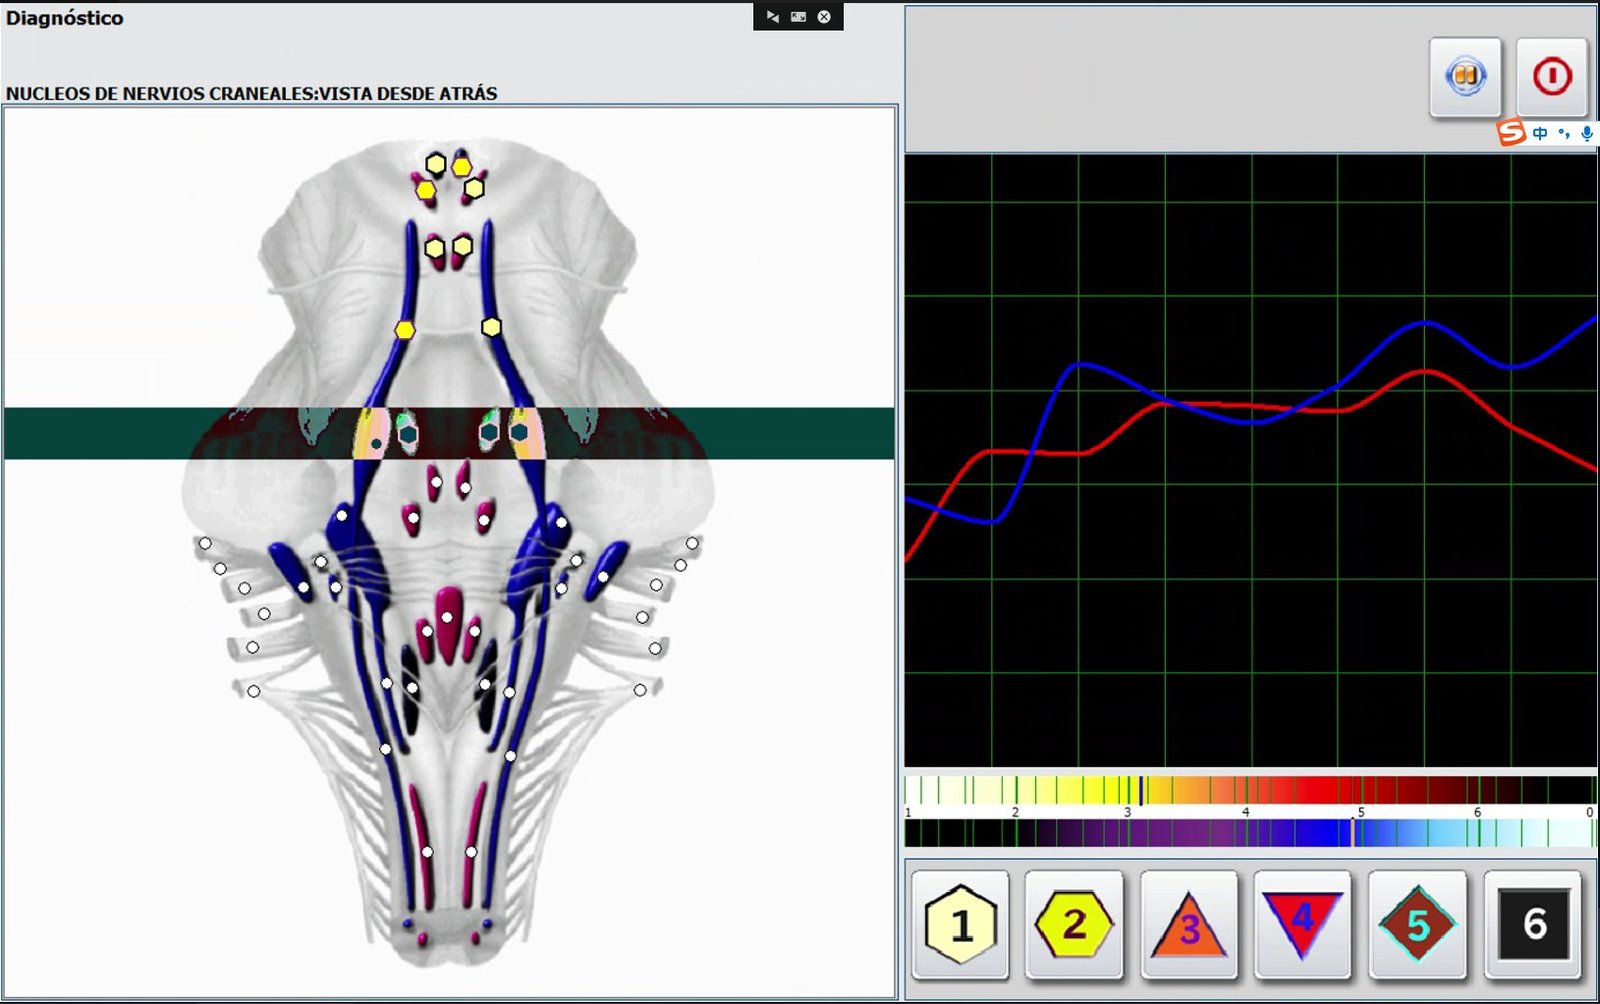
Task: Choose the orange triangle level 3 button
Action: [x=1188, y=925]
